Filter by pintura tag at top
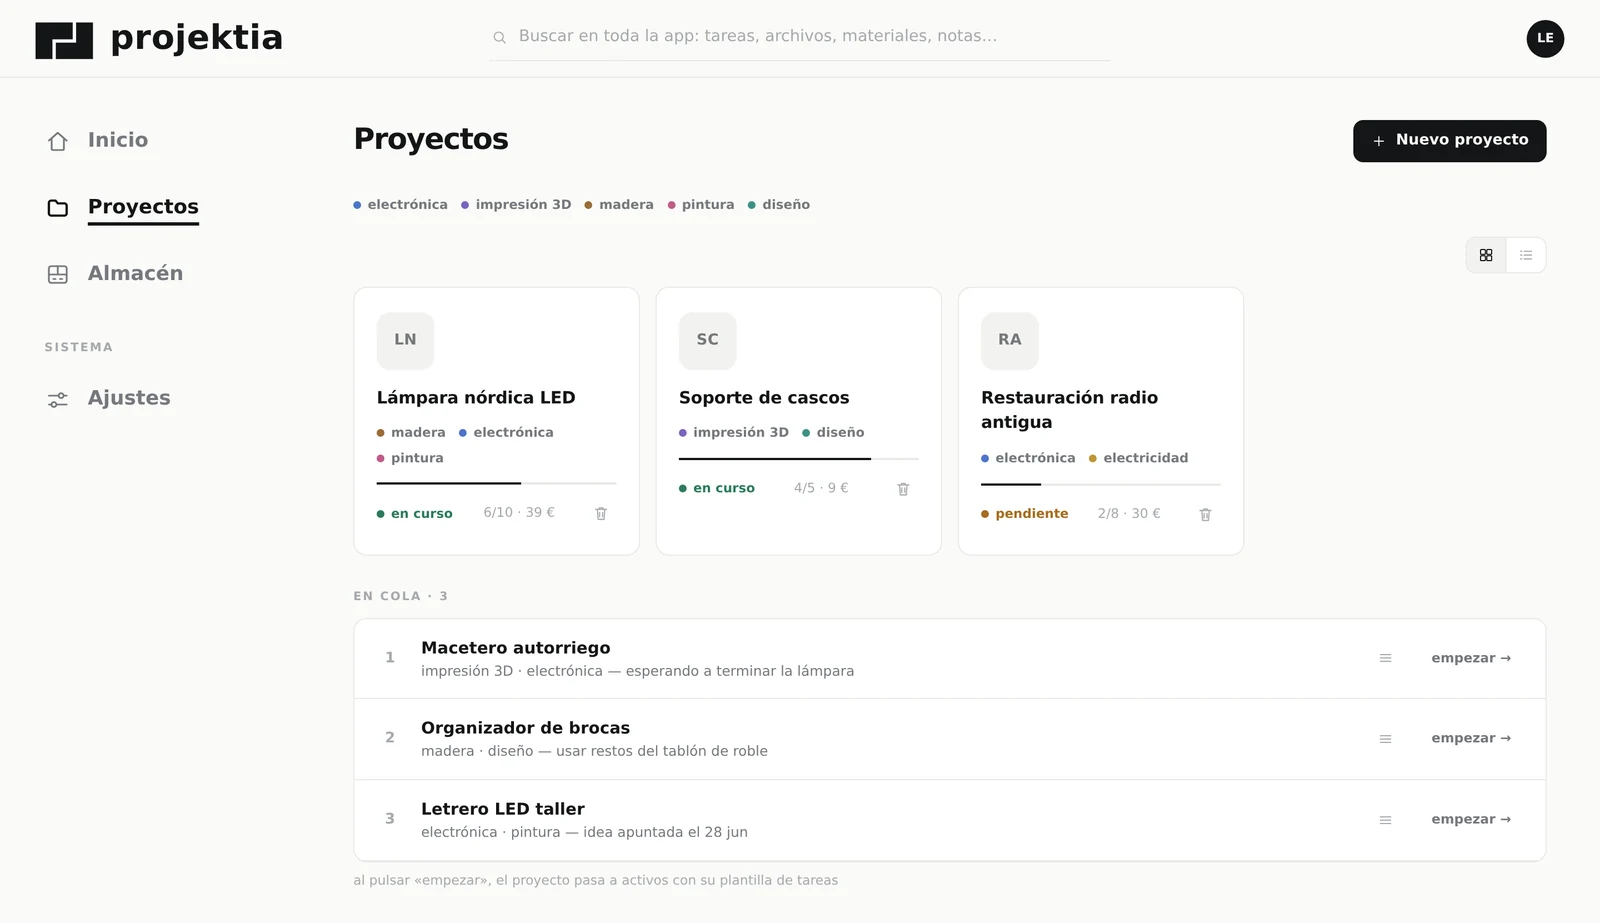The height and width of the screenshot is (923, 1600). coord(701,205)
